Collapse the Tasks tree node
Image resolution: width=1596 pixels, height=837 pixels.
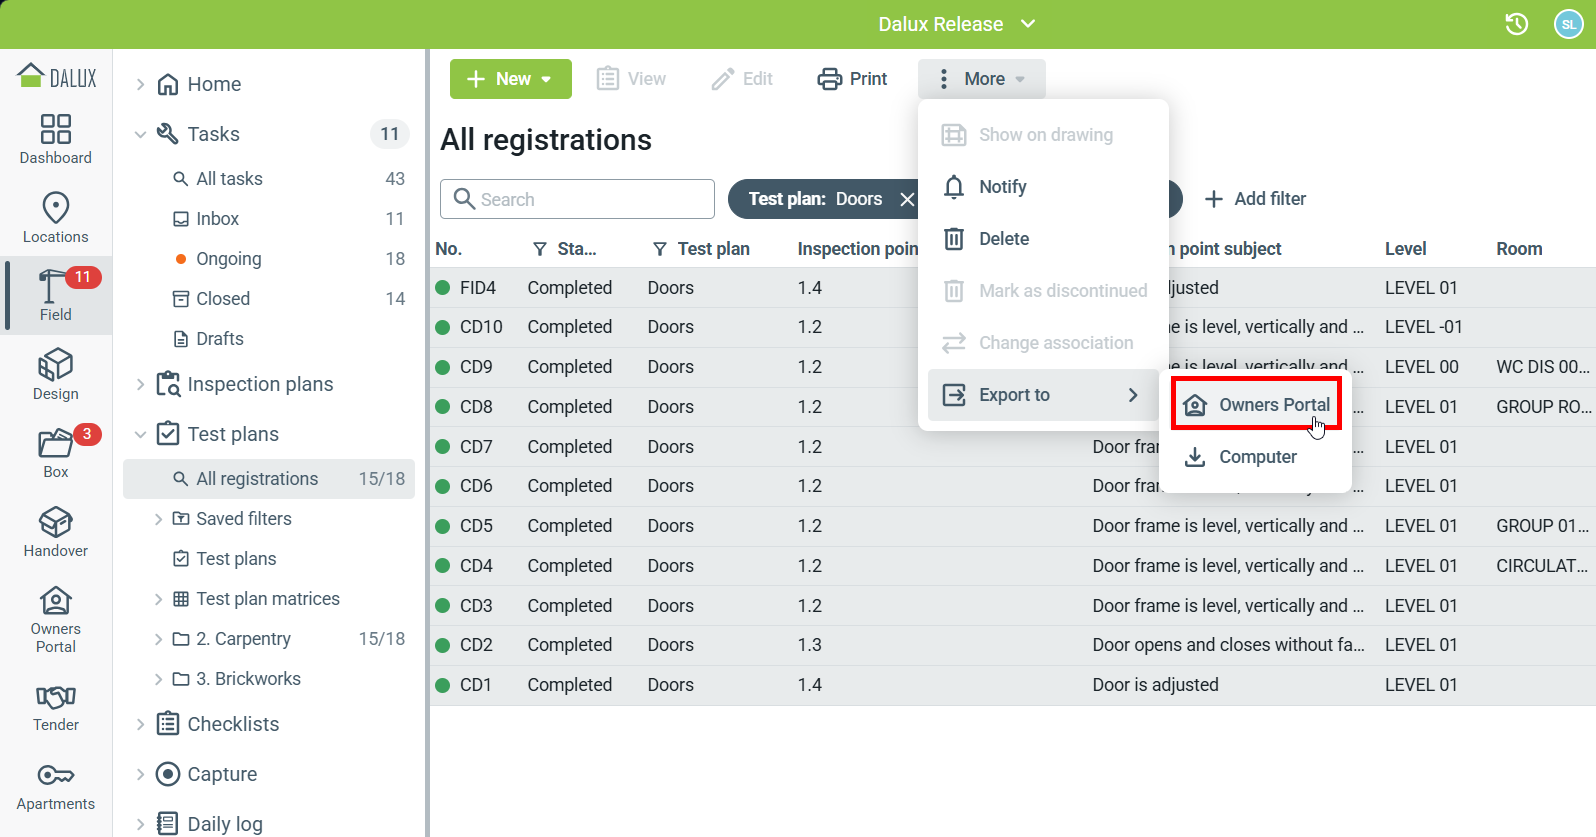point(141,134)
